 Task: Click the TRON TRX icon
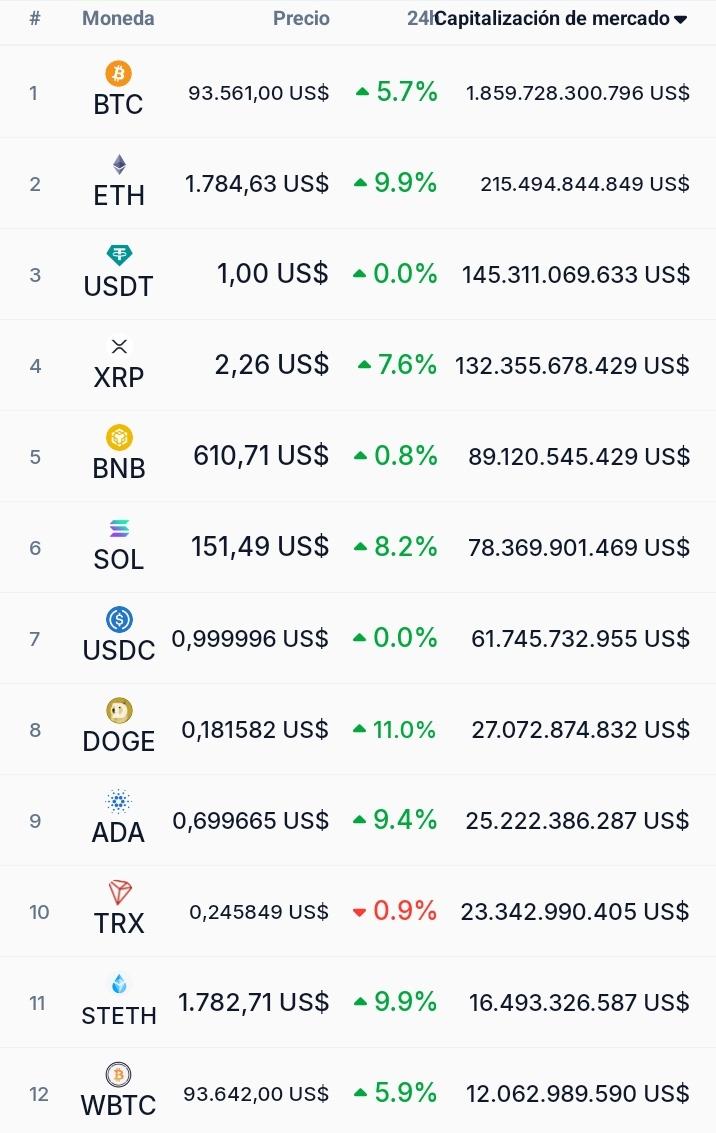tap(119, 892)
